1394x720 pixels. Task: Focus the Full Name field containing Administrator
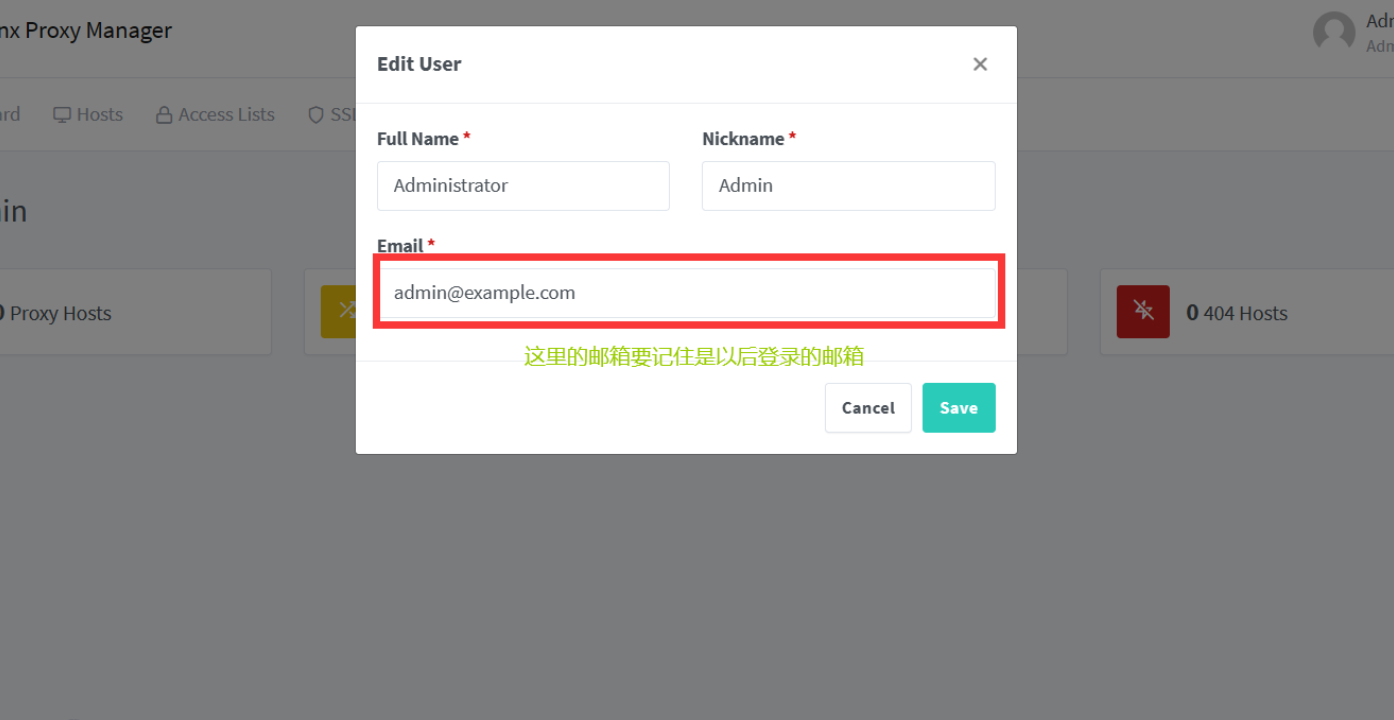coord(523,186)
